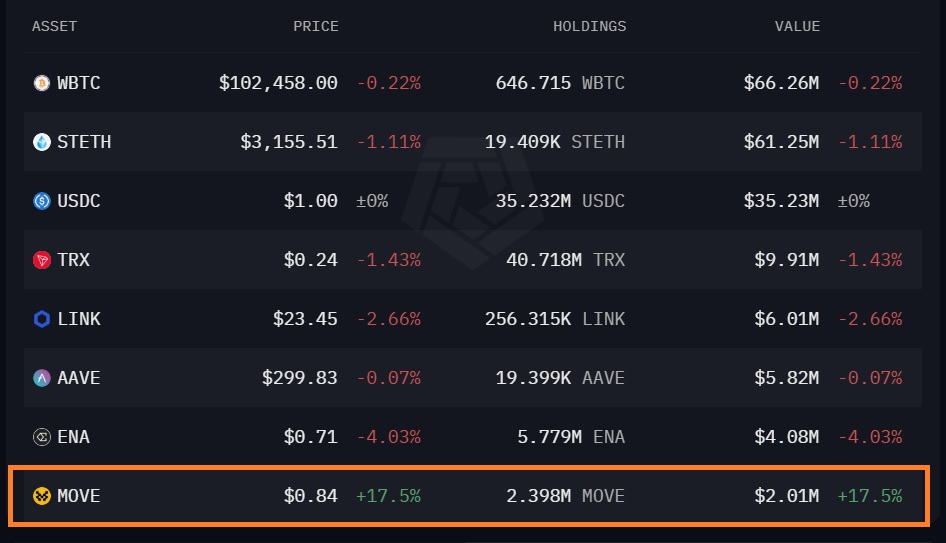Click the LINK value $6.01M
Viewport: 946px width, 543px height.
[786, 319]
